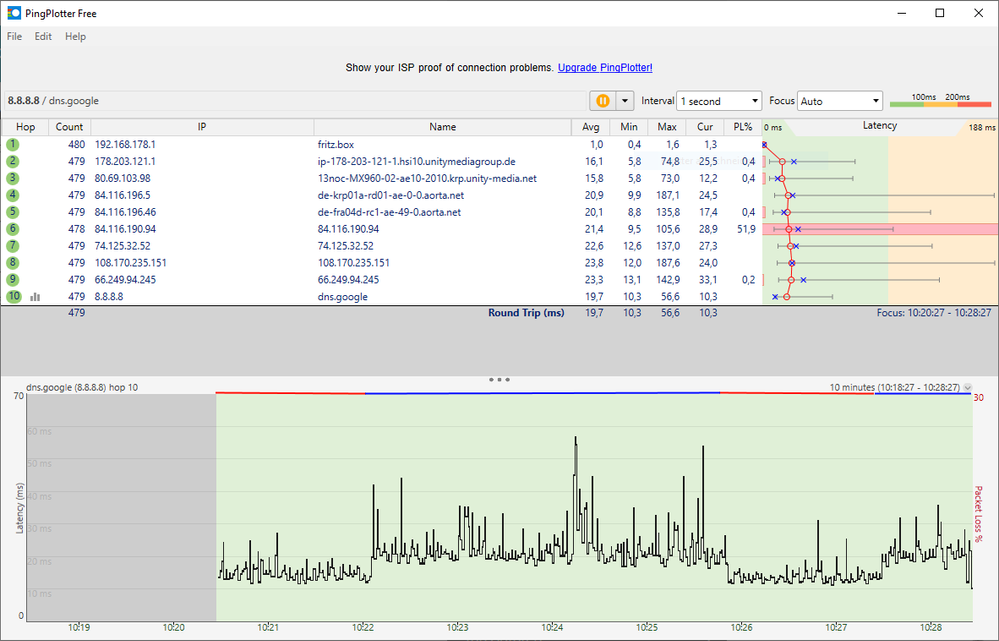Click the PingPlotter app icon in title bar
Image resolution: width=999 pixels, height=641 pixels.
click(13, 13)
